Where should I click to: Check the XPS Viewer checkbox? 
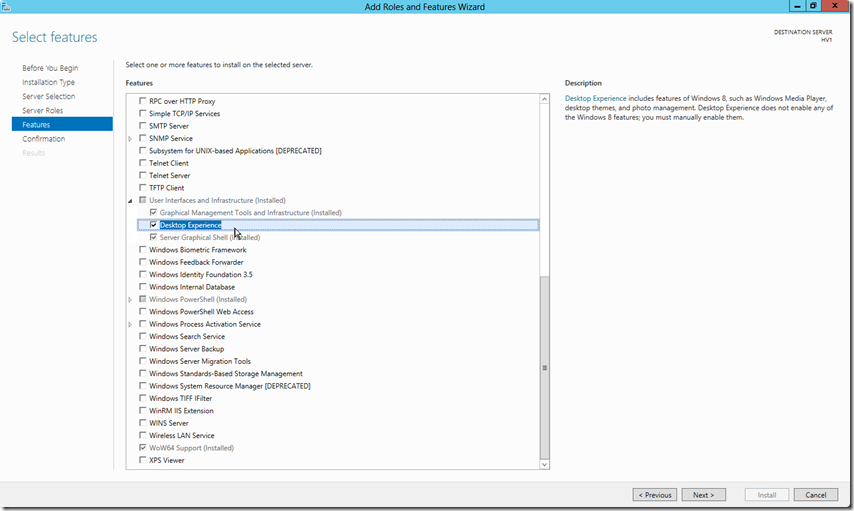(x=143, y=460)
